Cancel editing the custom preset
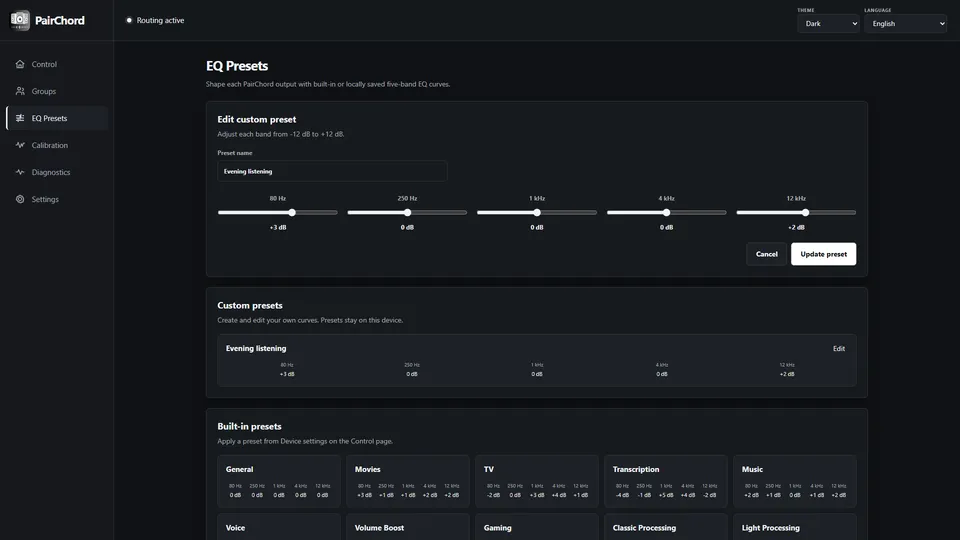 tap(767, 254)
